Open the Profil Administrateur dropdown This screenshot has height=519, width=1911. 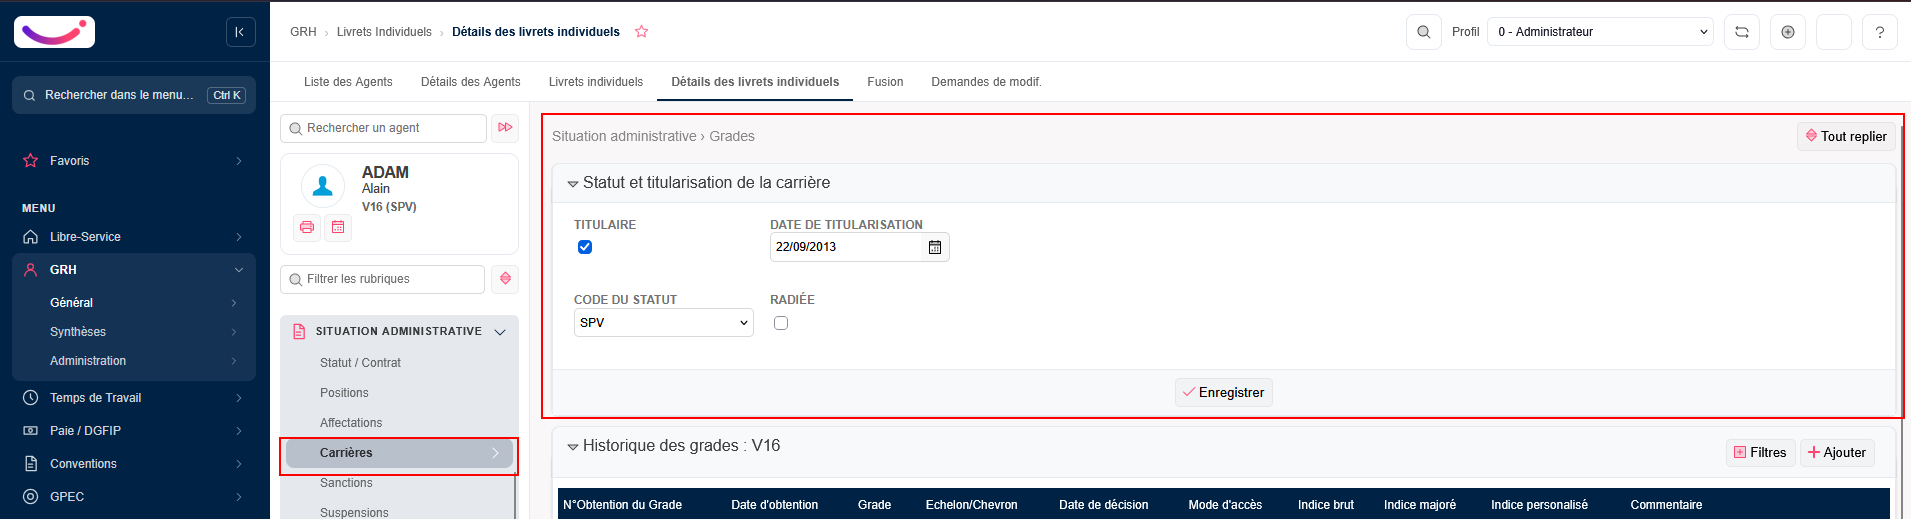[x=1600, y=32]
